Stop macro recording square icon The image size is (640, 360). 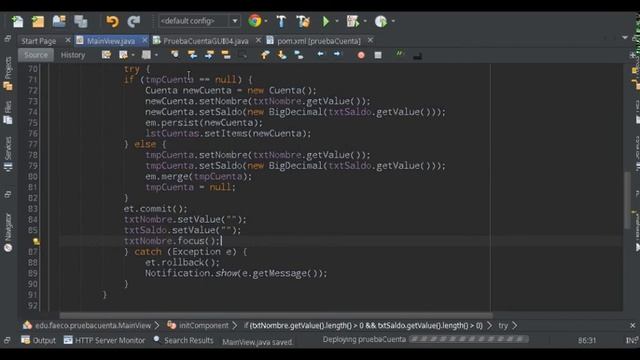point(378,55)
